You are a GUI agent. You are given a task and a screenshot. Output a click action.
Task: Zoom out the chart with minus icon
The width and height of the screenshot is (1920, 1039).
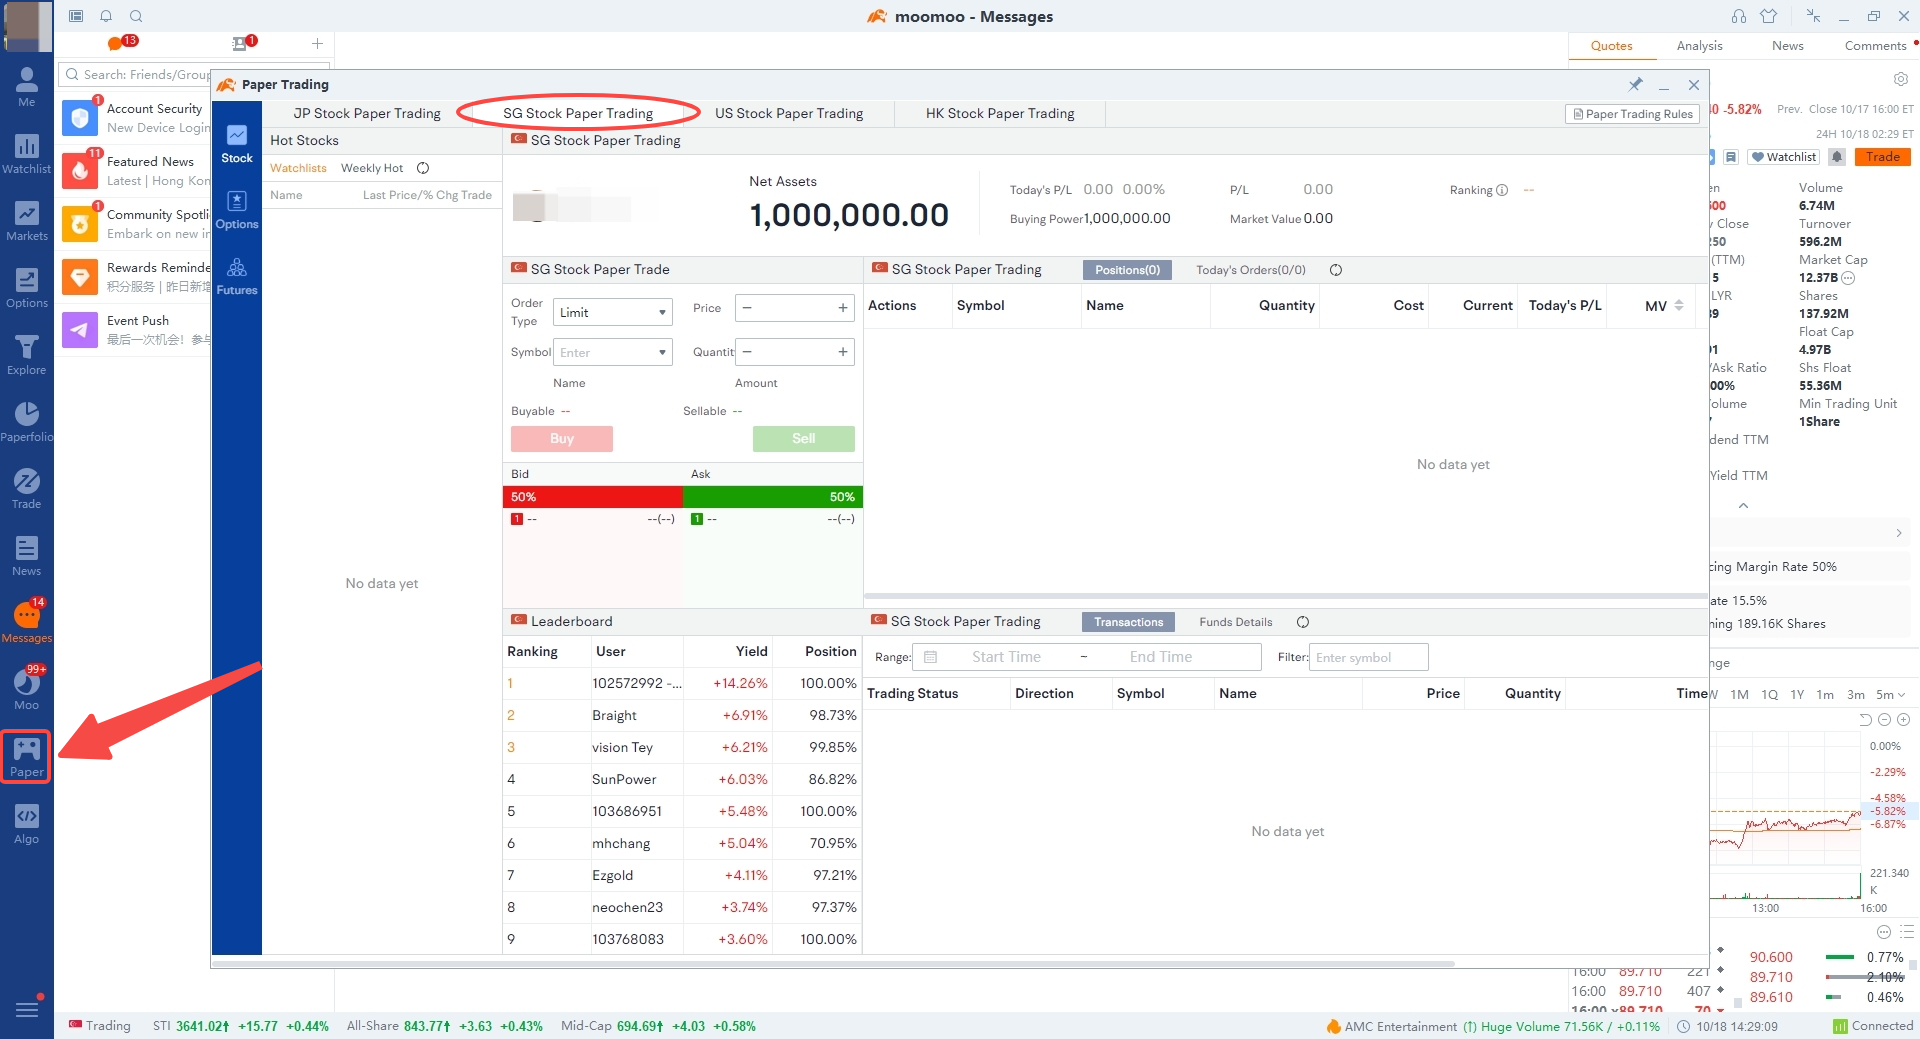pyautogui.click(x=1885, y=720)
